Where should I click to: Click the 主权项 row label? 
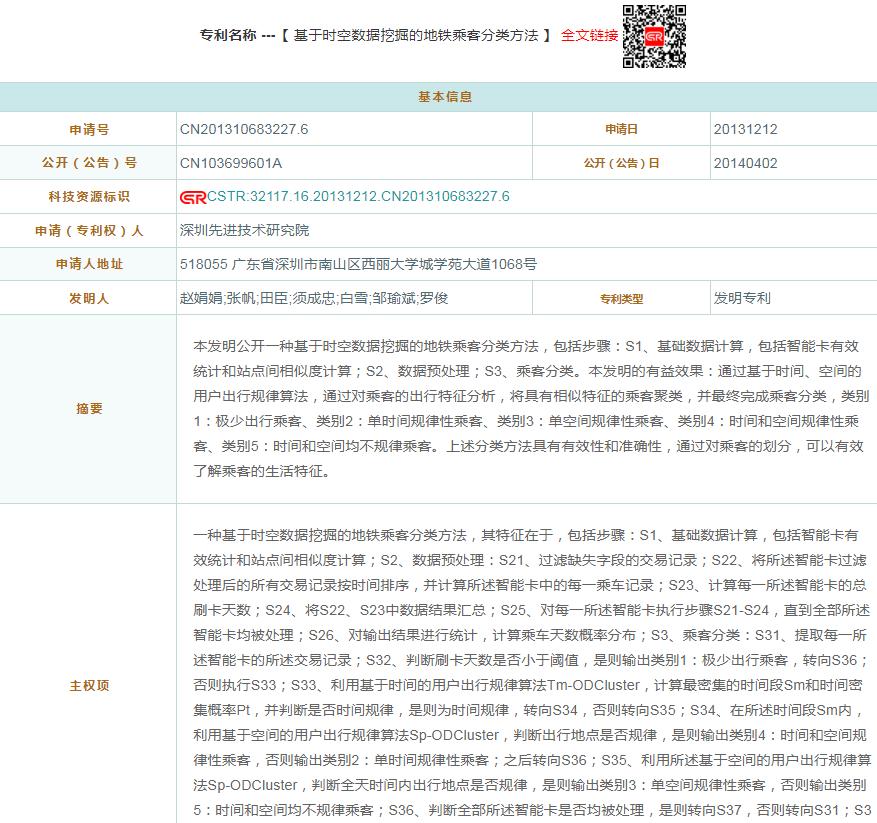coord(88,686)
